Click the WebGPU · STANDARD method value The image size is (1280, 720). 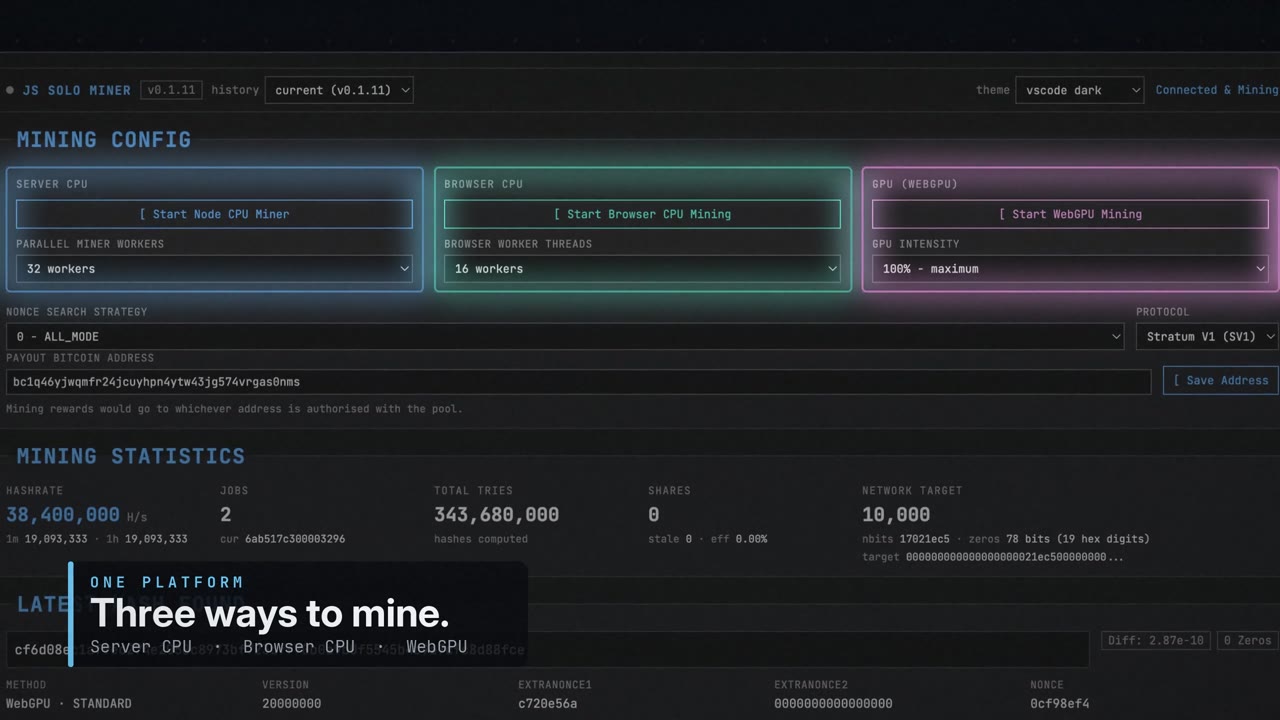click(x=69, y=704)
